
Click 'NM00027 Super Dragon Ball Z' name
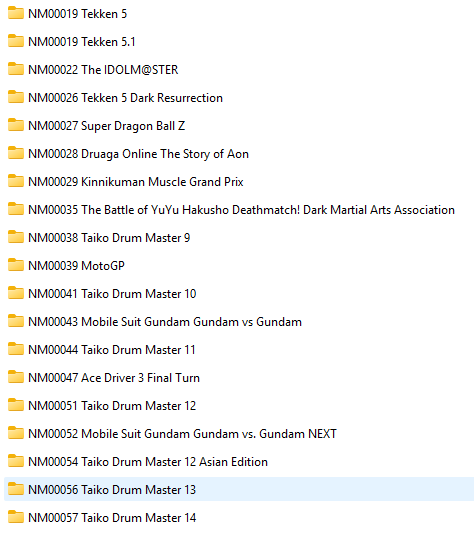[x=107, y=126]
